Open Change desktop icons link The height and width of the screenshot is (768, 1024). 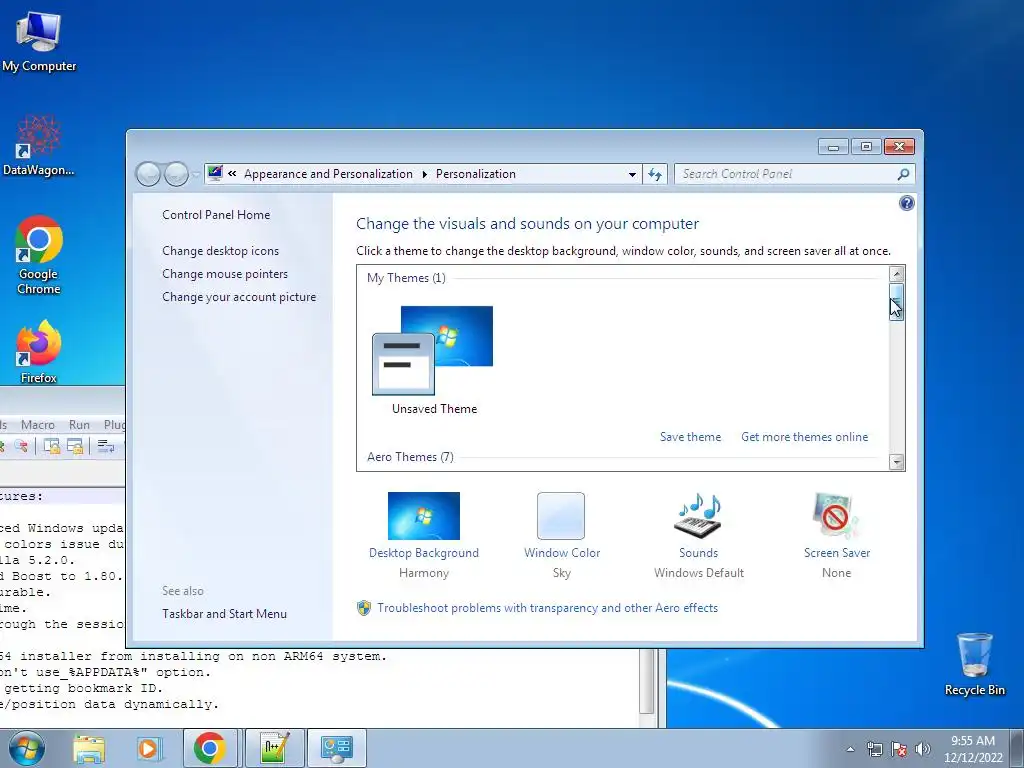point(221,251)
